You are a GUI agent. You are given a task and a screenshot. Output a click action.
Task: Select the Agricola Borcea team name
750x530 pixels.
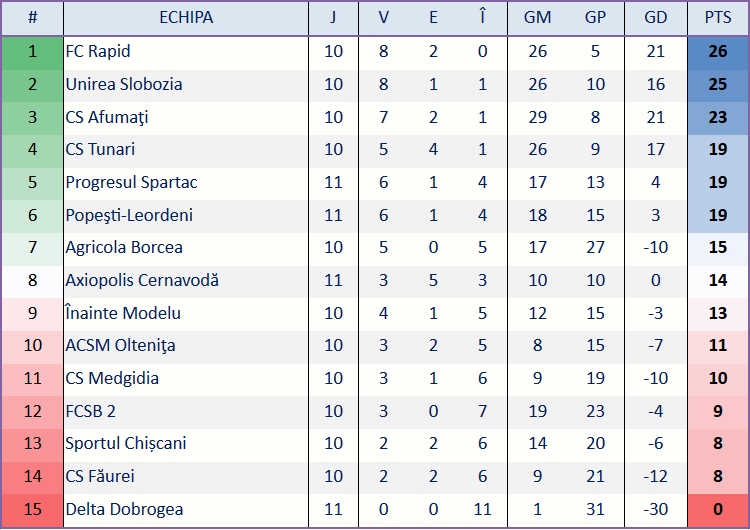[124, 247]
